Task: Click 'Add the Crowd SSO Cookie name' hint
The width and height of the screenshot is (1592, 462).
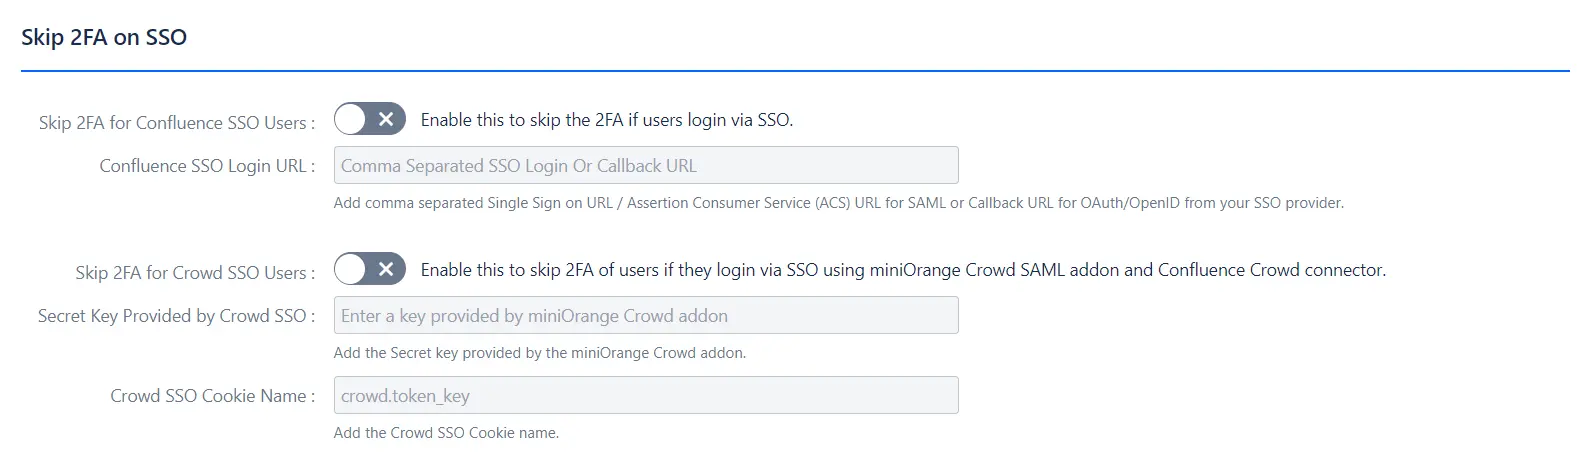Action: (x=446, y=433)
